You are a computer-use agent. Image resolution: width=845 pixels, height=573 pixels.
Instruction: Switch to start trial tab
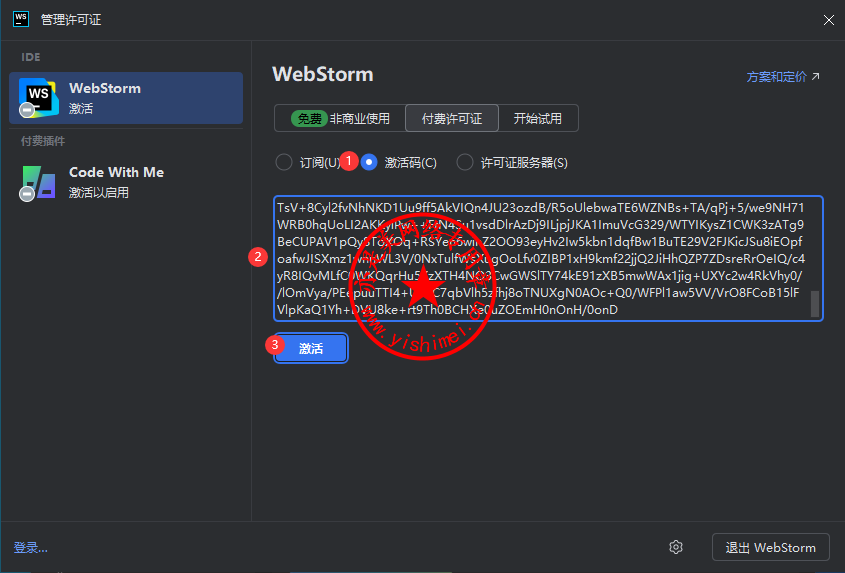[538, 118]
